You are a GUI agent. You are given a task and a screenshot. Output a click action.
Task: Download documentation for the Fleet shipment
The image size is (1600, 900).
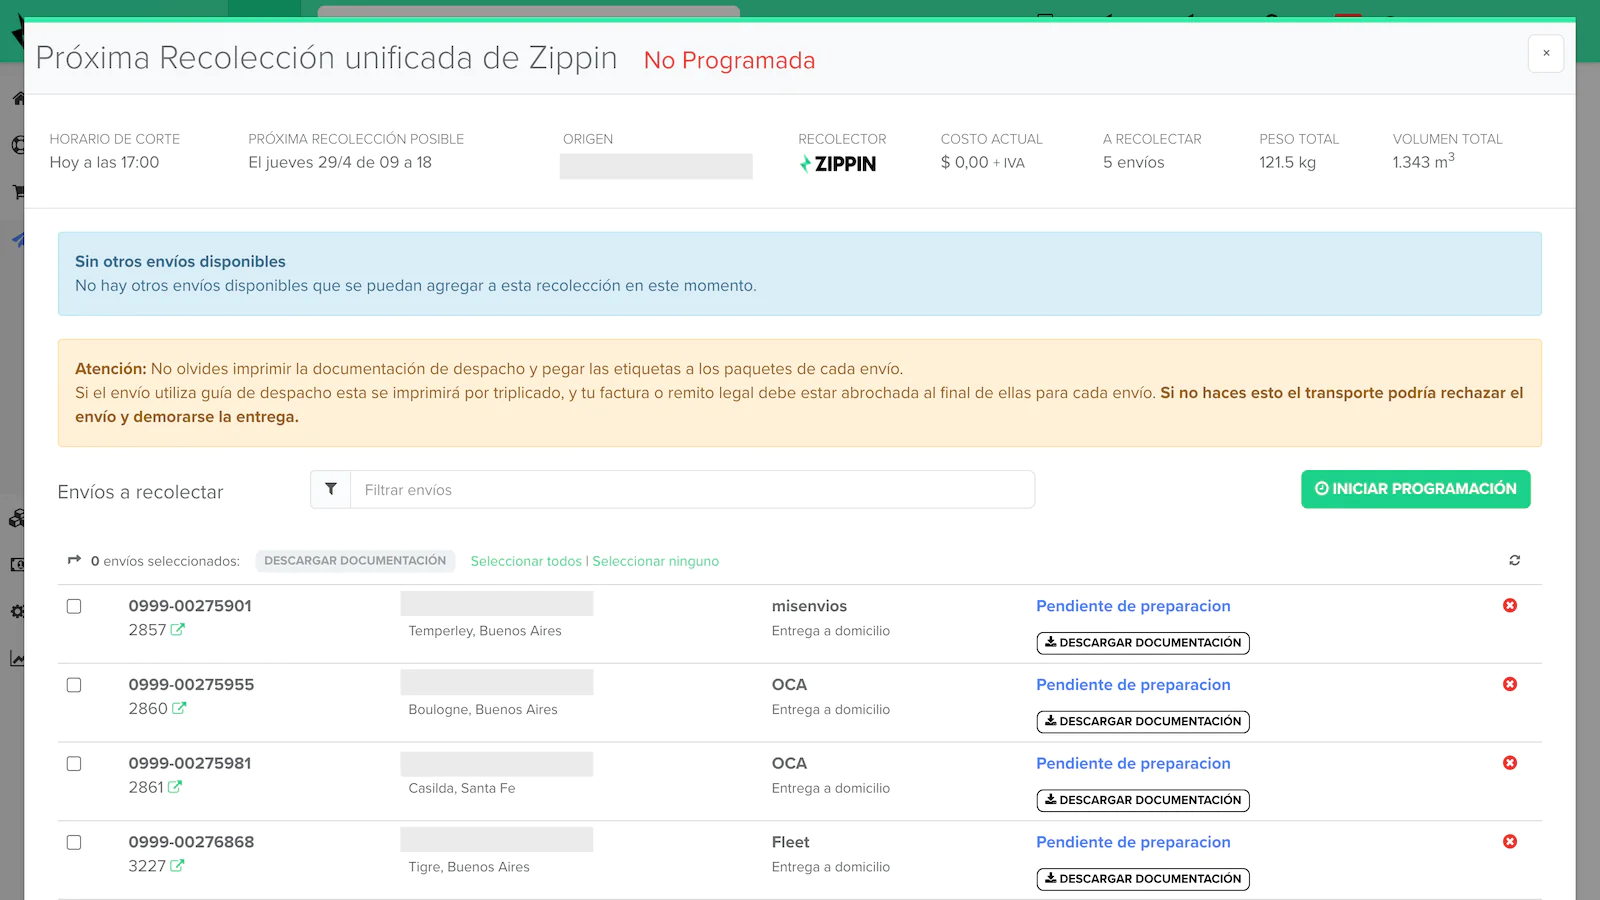tap(1143, 879)
